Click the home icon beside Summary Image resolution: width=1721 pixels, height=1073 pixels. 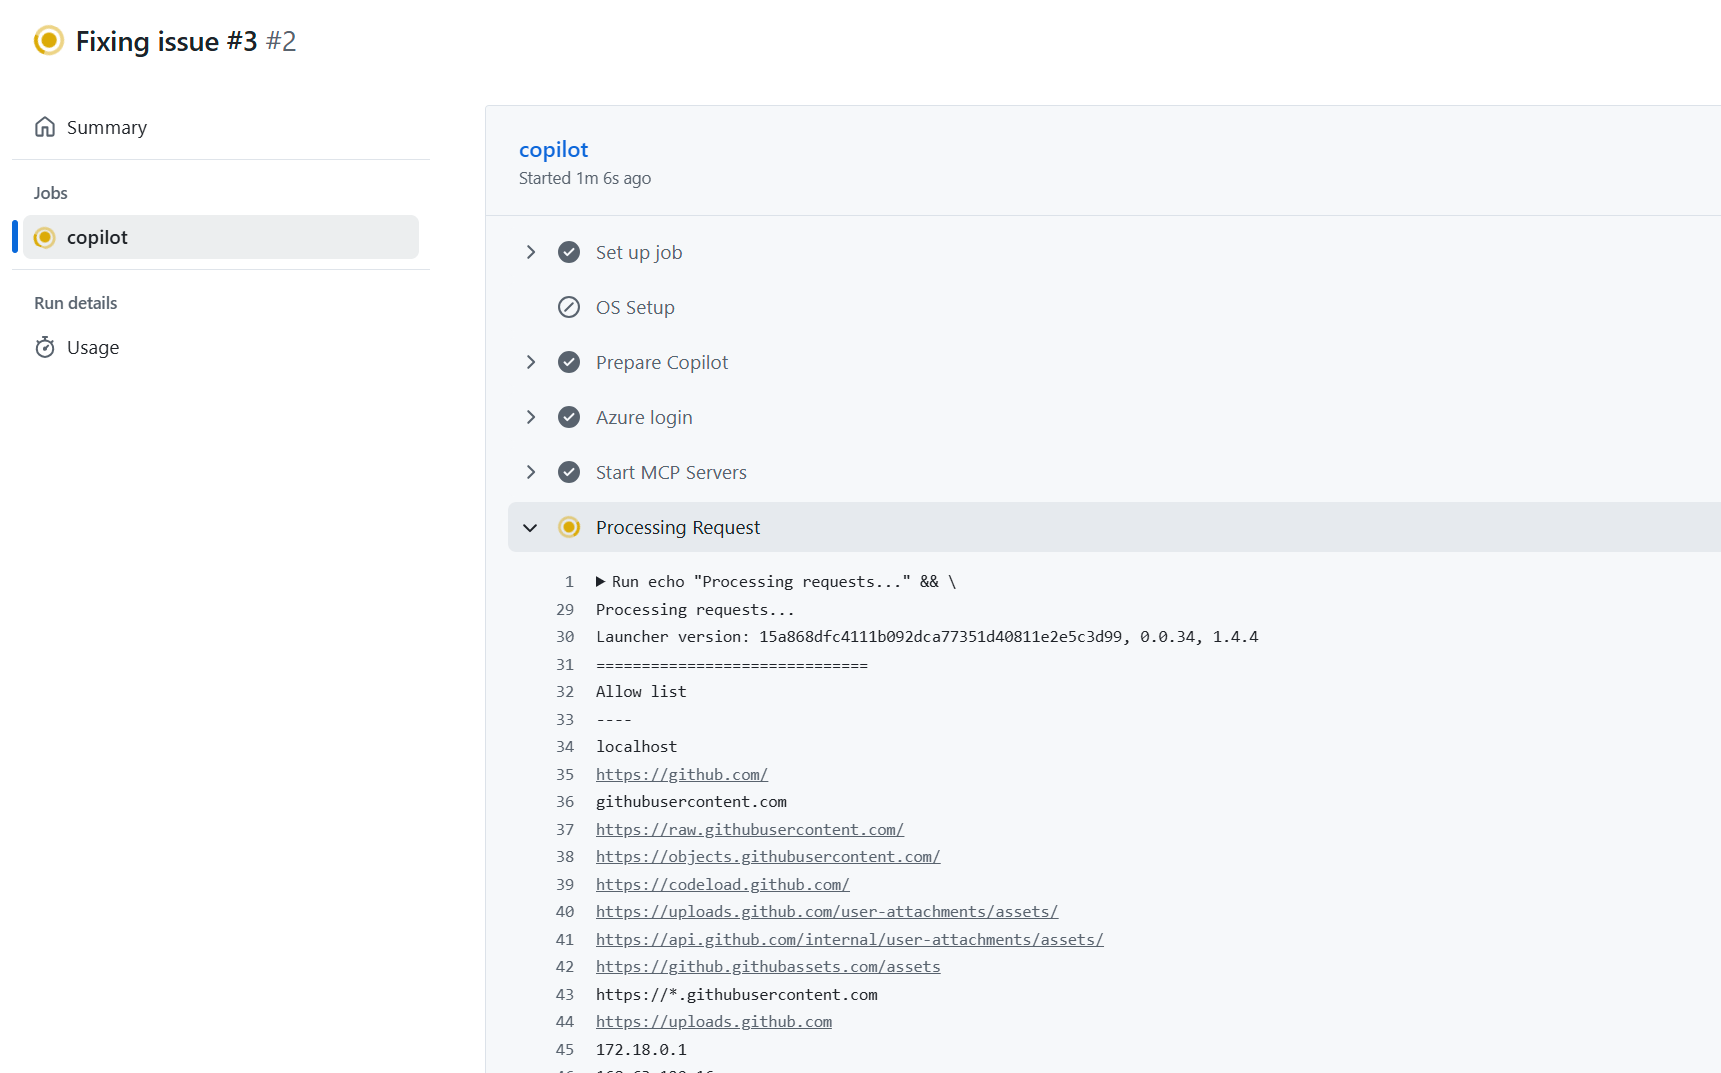[x=45, y=126]
